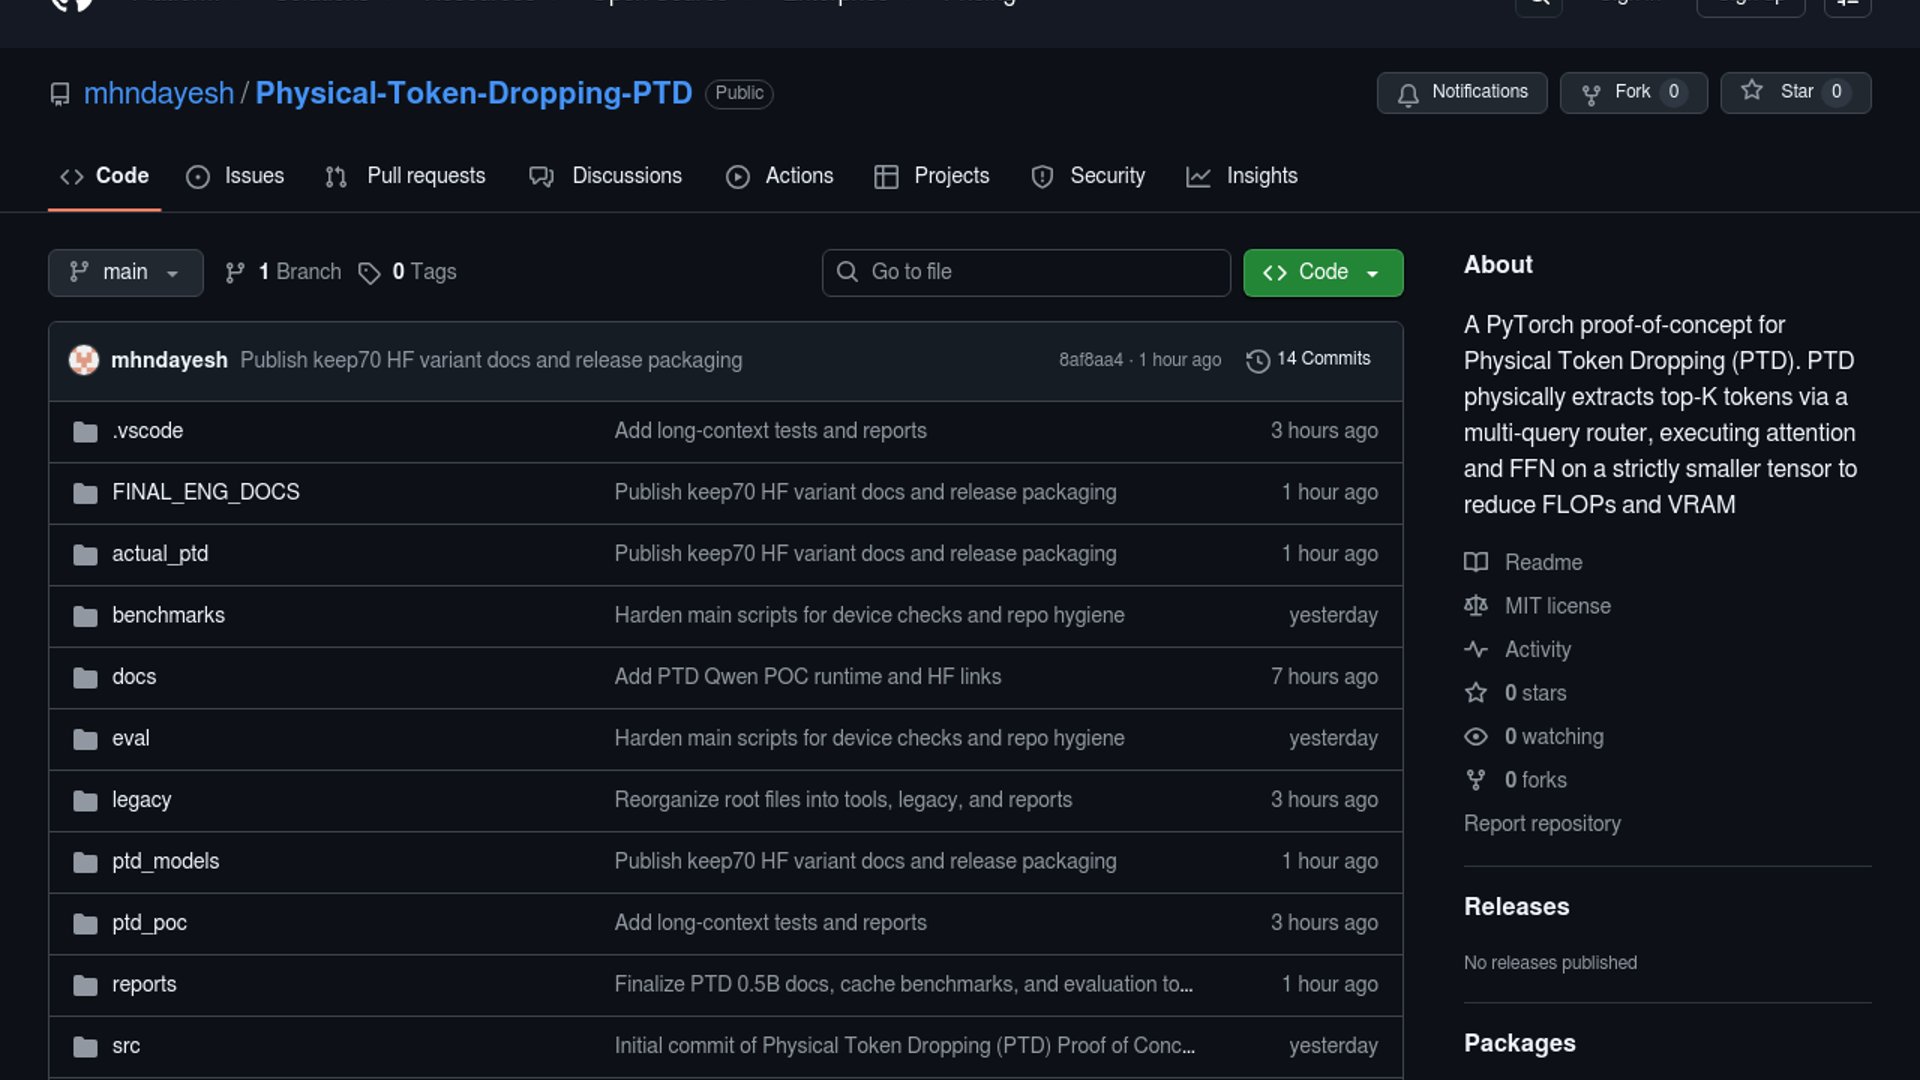Screen dimensions: 1920x1080
Task: Click the 0 watching eye icon
Action: (x=1476, y=737)
